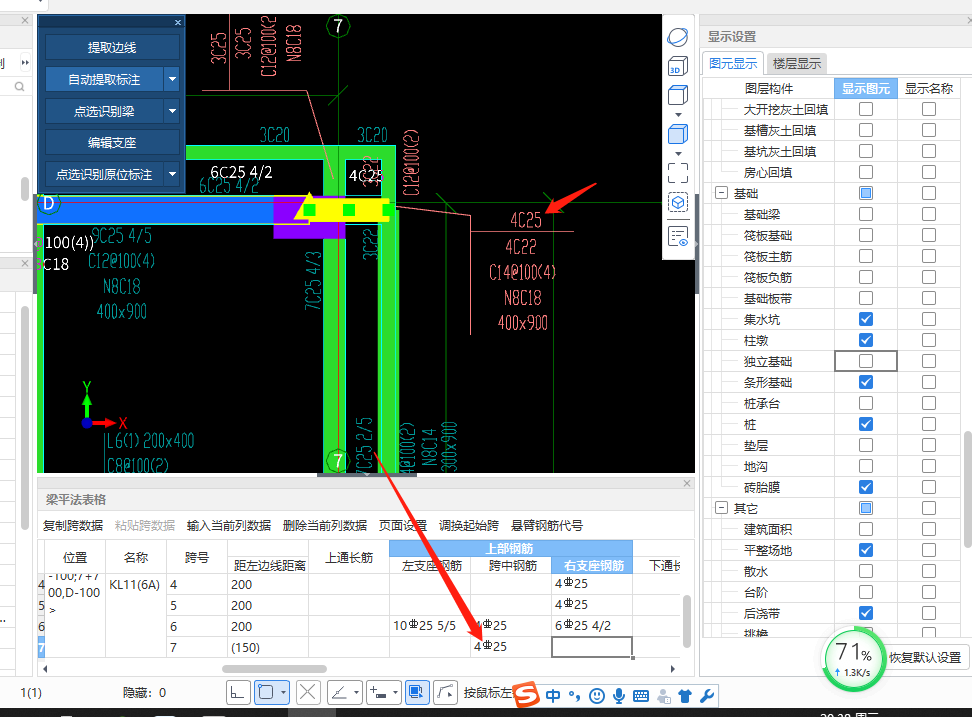
Task: Click the beam table horizontal scrollbar thumb
Action: point(274,669)
